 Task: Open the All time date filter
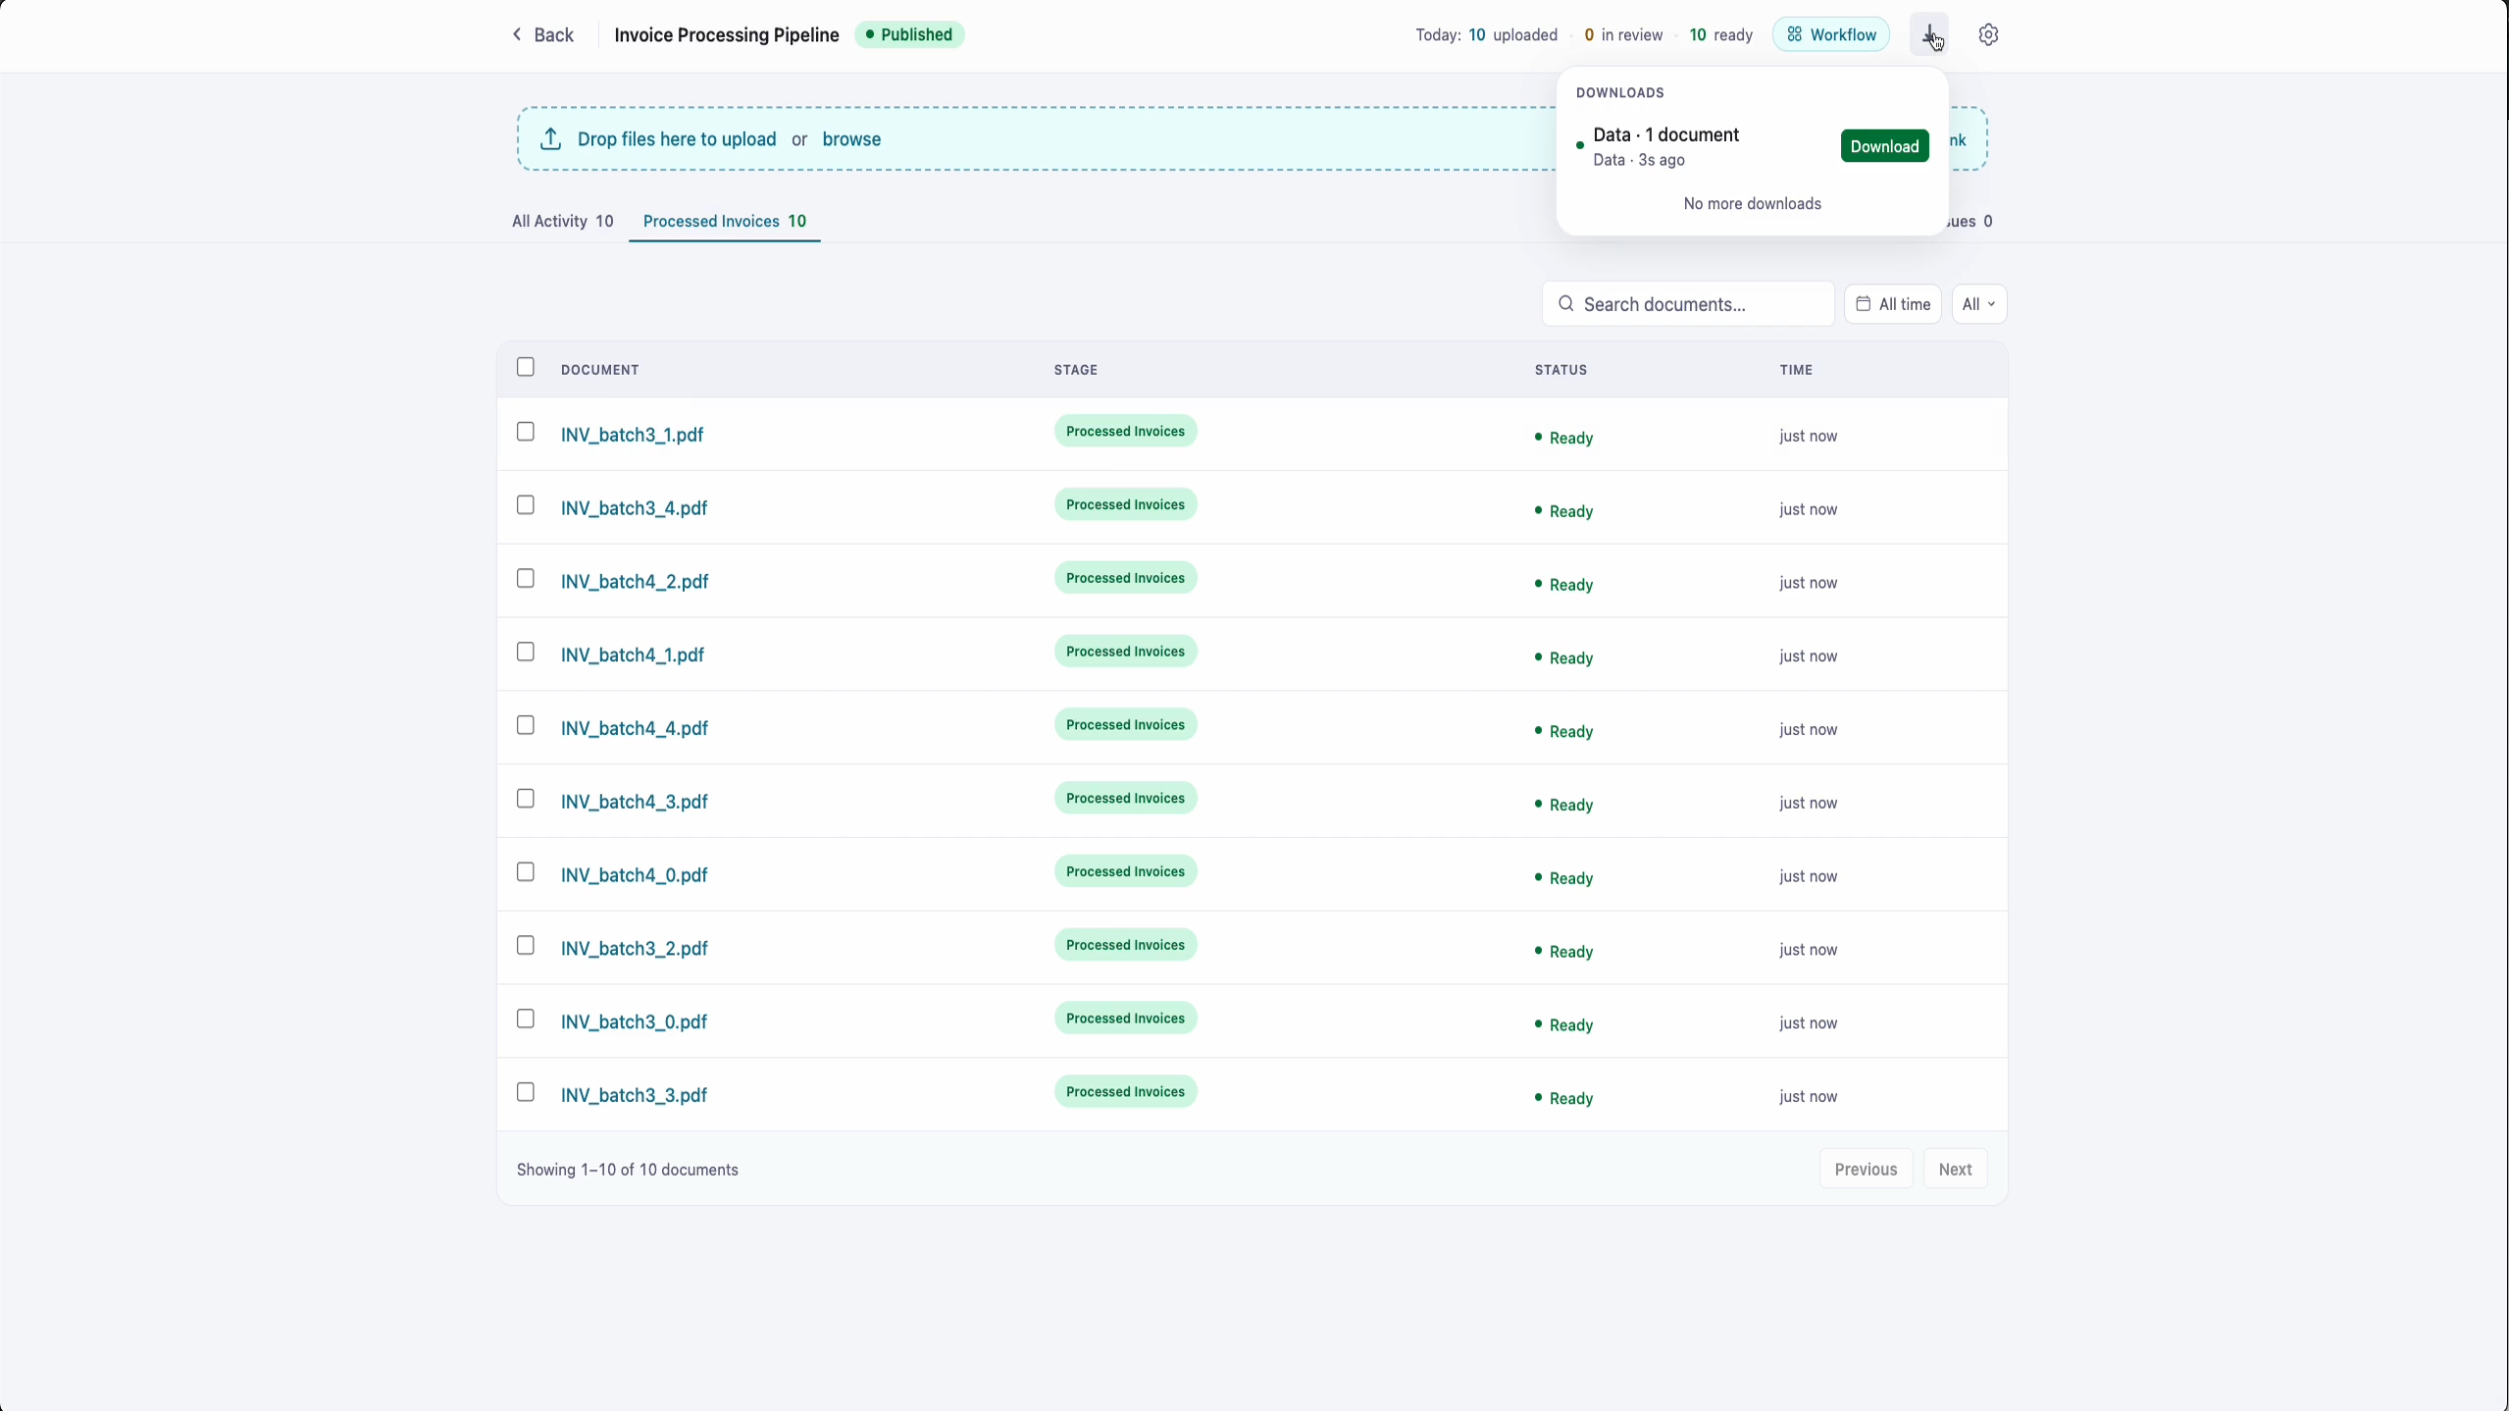coord(1893,304)
